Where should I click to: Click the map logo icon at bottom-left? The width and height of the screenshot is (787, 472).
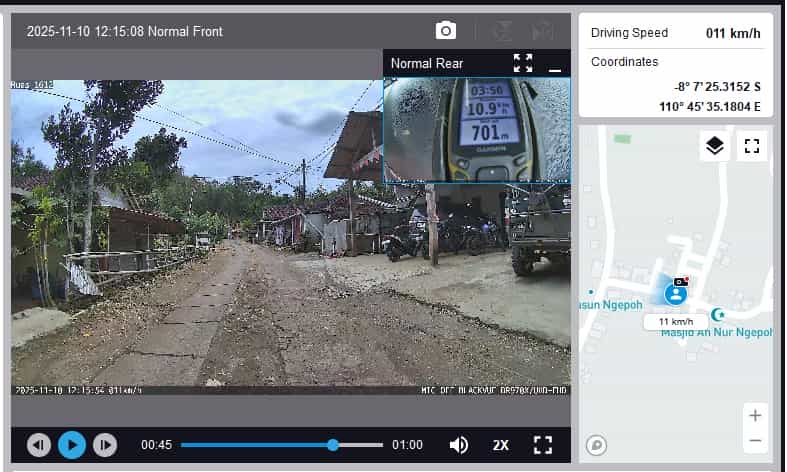pos(597,444)
